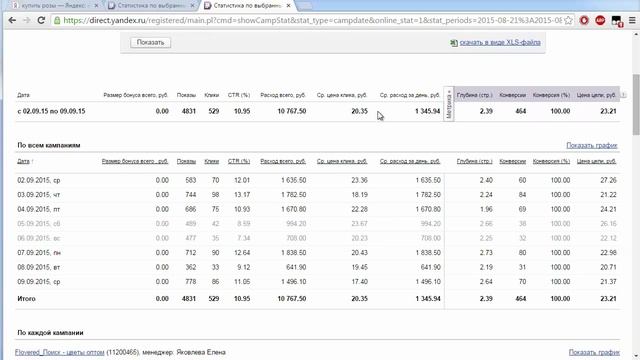Sort by 'Глубина (стр.)' column
640x360 pixels.
[x=474, y=161]
